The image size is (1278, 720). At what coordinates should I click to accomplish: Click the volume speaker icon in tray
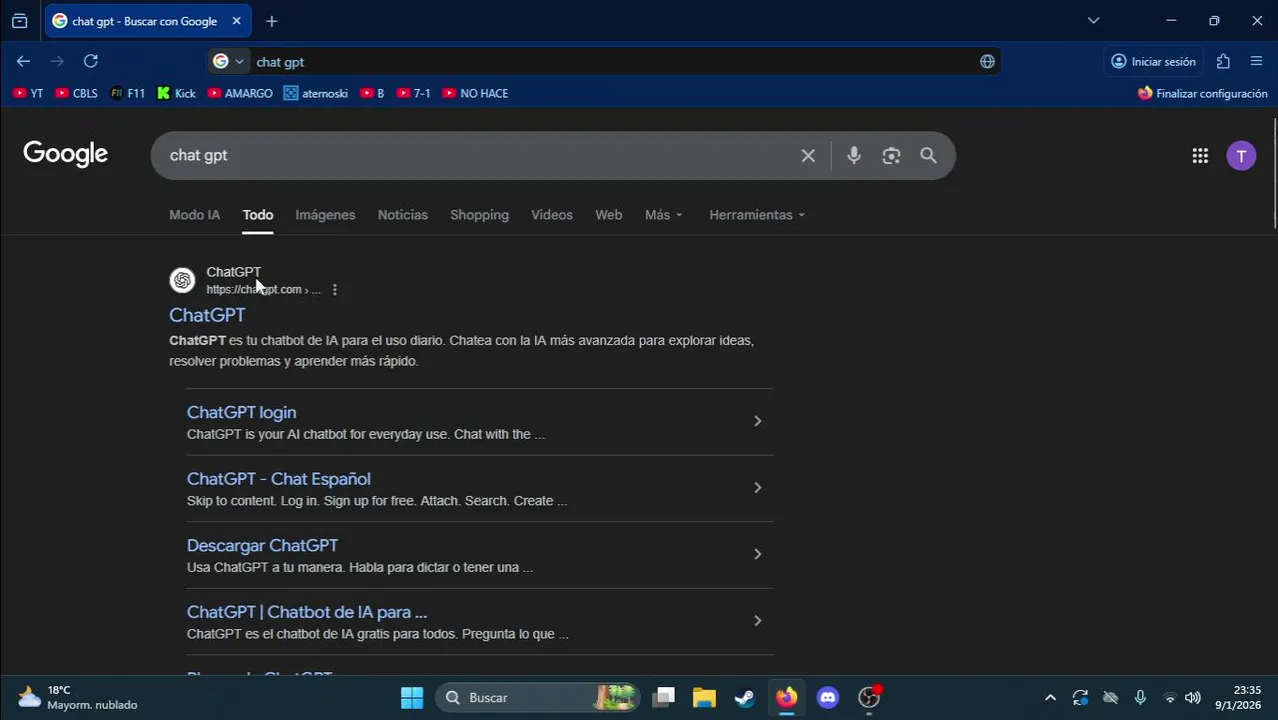coord(1192,697)
